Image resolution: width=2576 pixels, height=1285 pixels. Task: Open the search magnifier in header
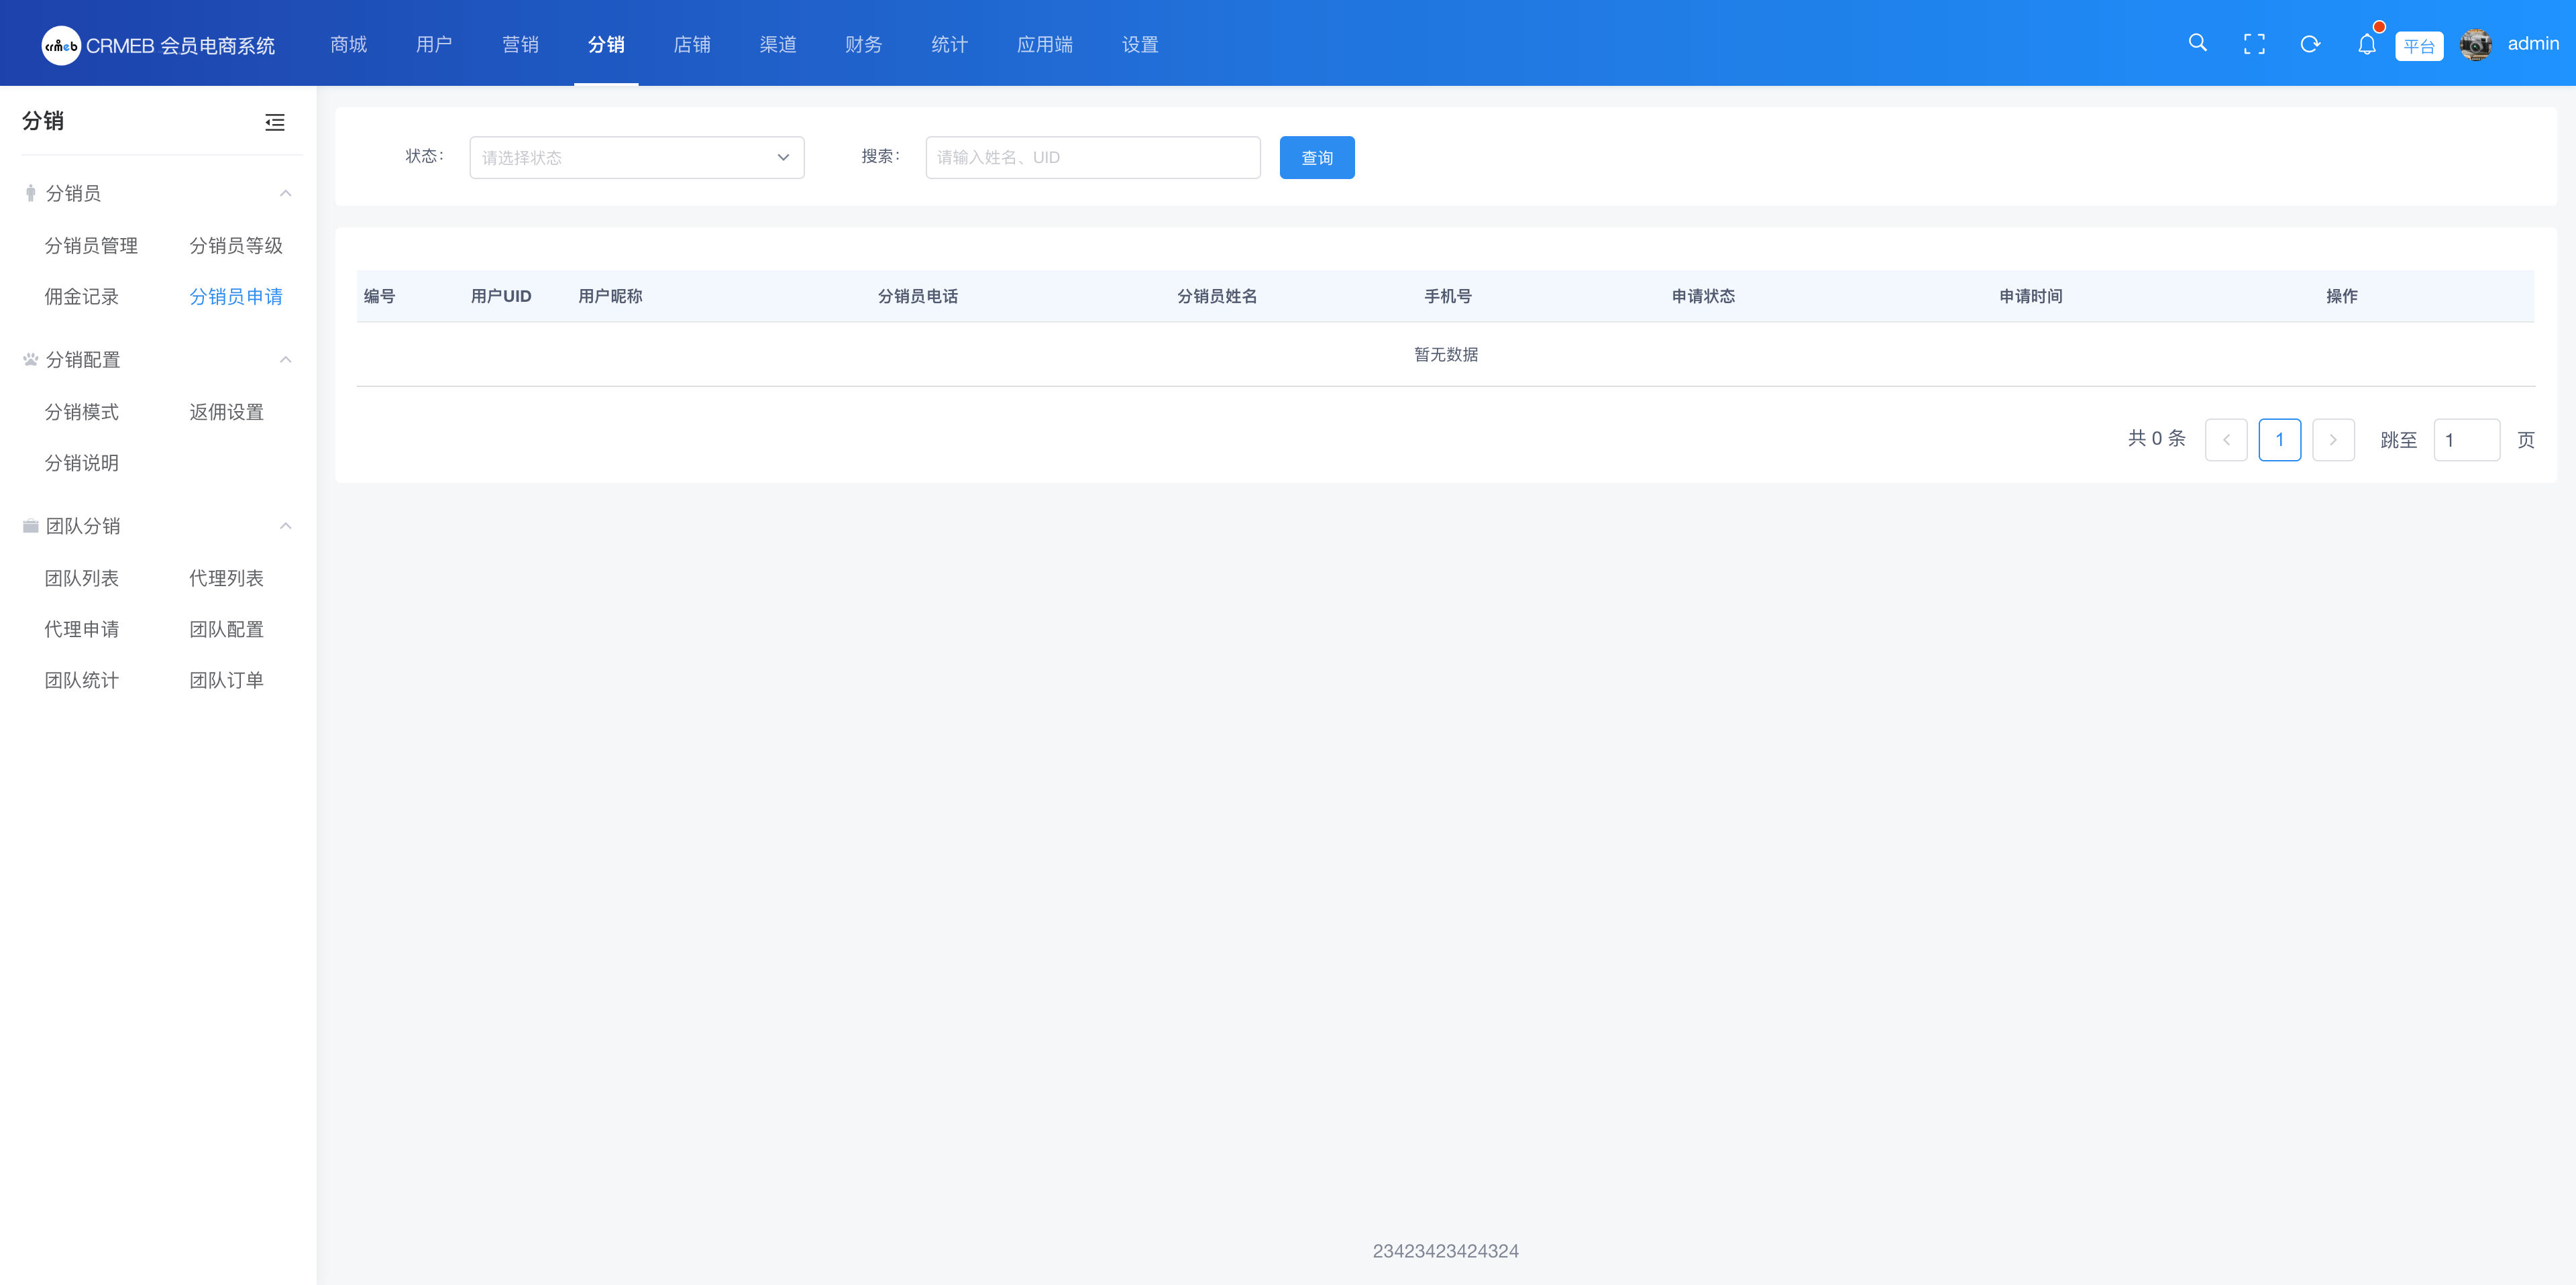[2197, 43]
